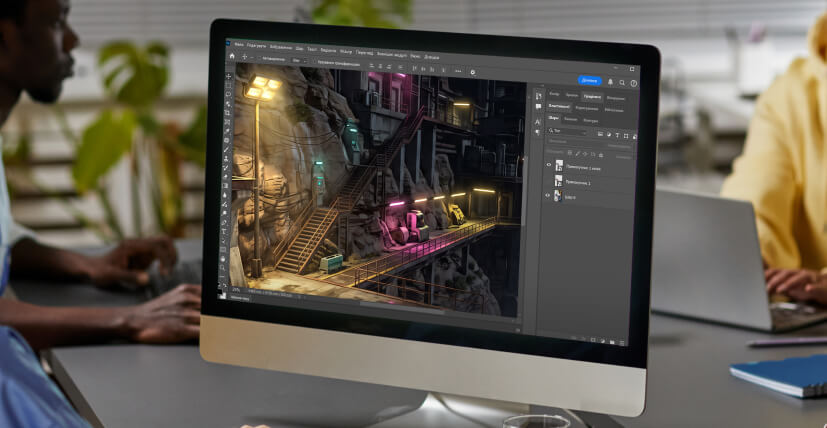Open the layer/group dropdown in options bar

(x=299, y=61)
